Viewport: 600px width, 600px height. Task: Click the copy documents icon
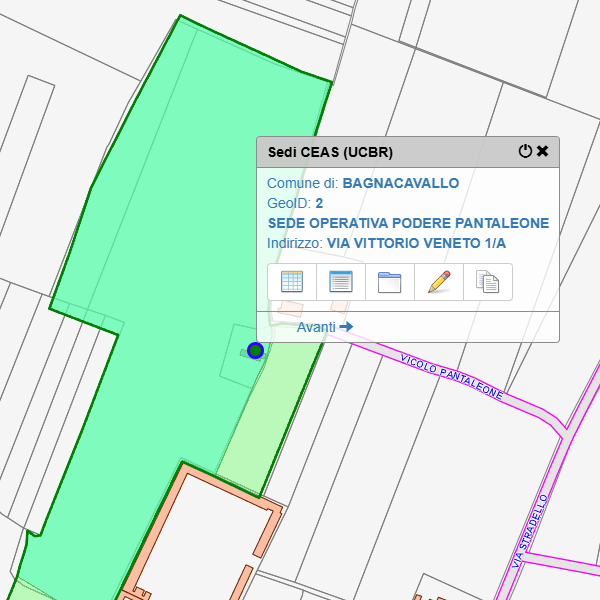click(487, 282)
